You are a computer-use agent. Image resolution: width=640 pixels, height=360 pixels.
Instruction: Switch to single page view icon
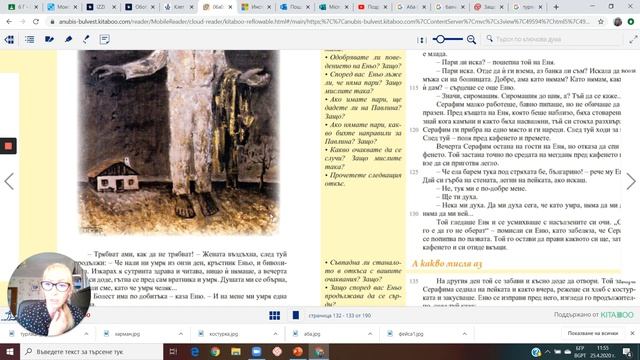[x=296, y=315]
